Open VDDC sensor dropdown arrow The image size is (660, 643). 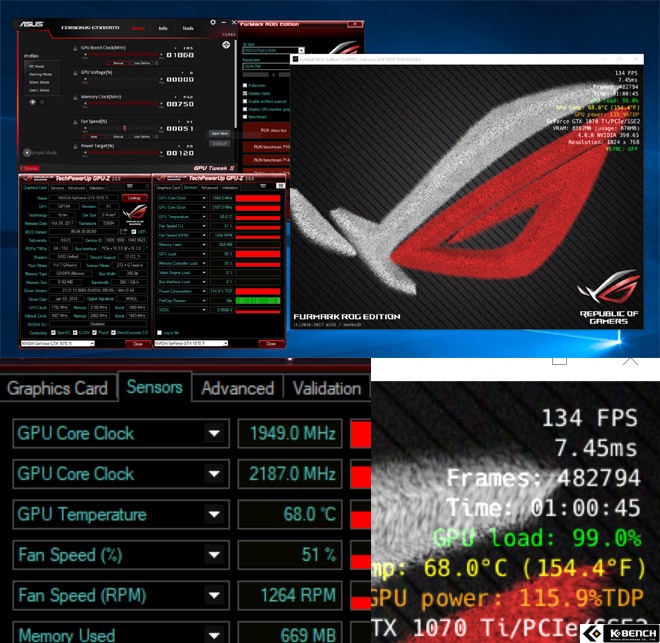click(x=204, y=310)
